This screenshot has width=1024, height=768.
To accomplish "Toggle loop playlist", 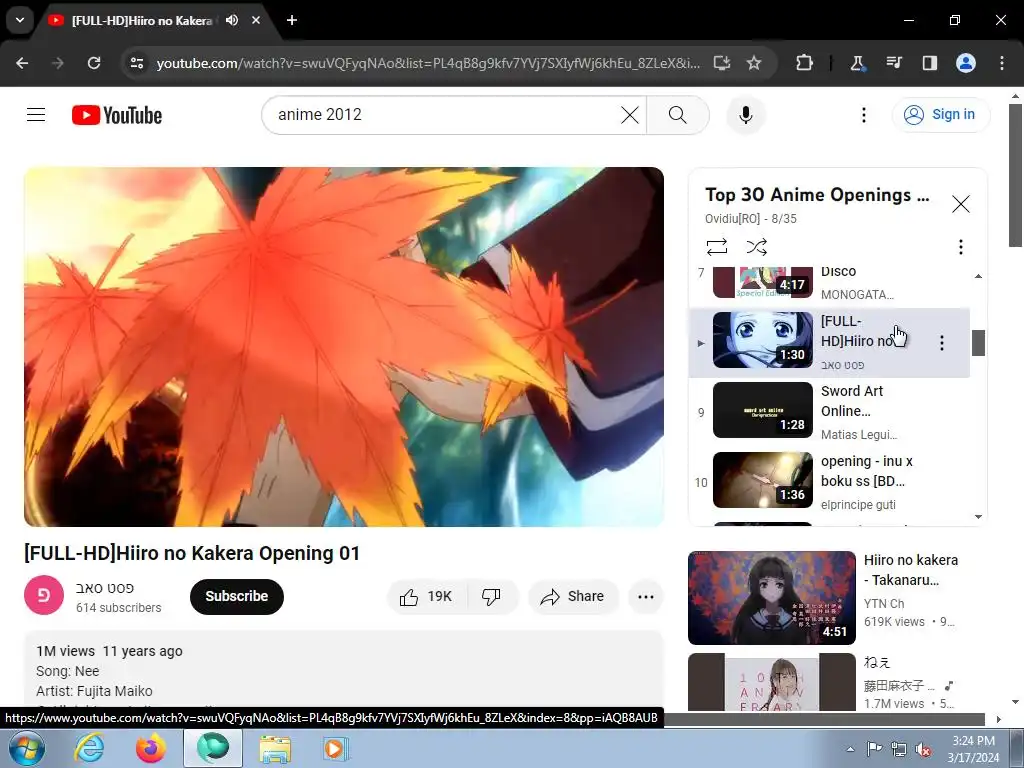I will pyautogui.click(x=716, y=247).
